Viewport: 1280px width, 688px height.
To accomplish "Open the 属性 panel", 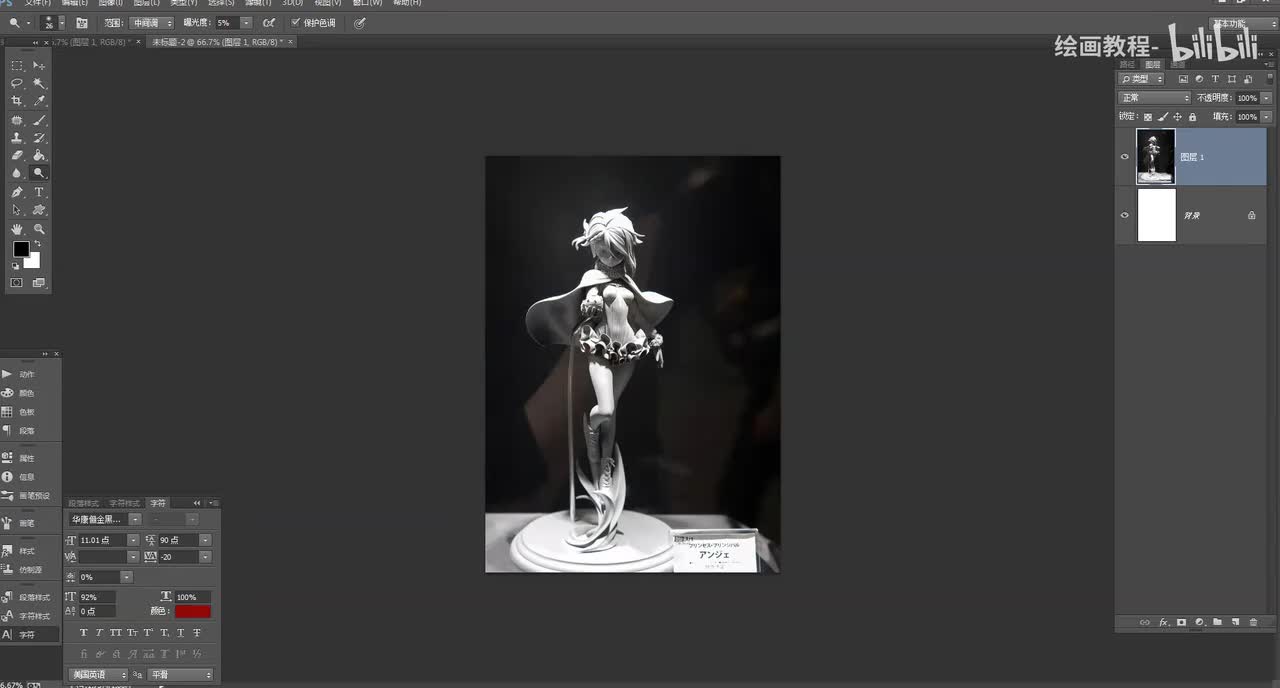I will coord(27,458).
